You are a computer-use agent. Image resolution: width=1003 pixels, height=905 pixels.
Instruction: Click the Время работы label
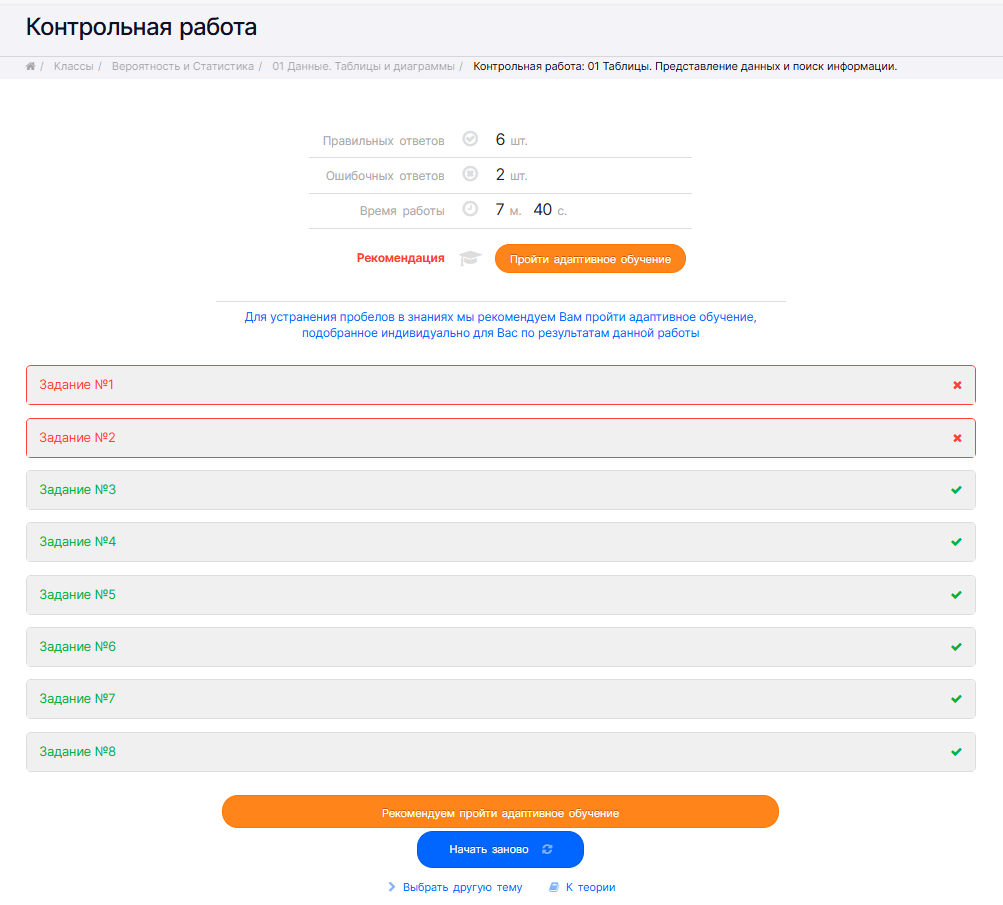[x=402, y=211]
